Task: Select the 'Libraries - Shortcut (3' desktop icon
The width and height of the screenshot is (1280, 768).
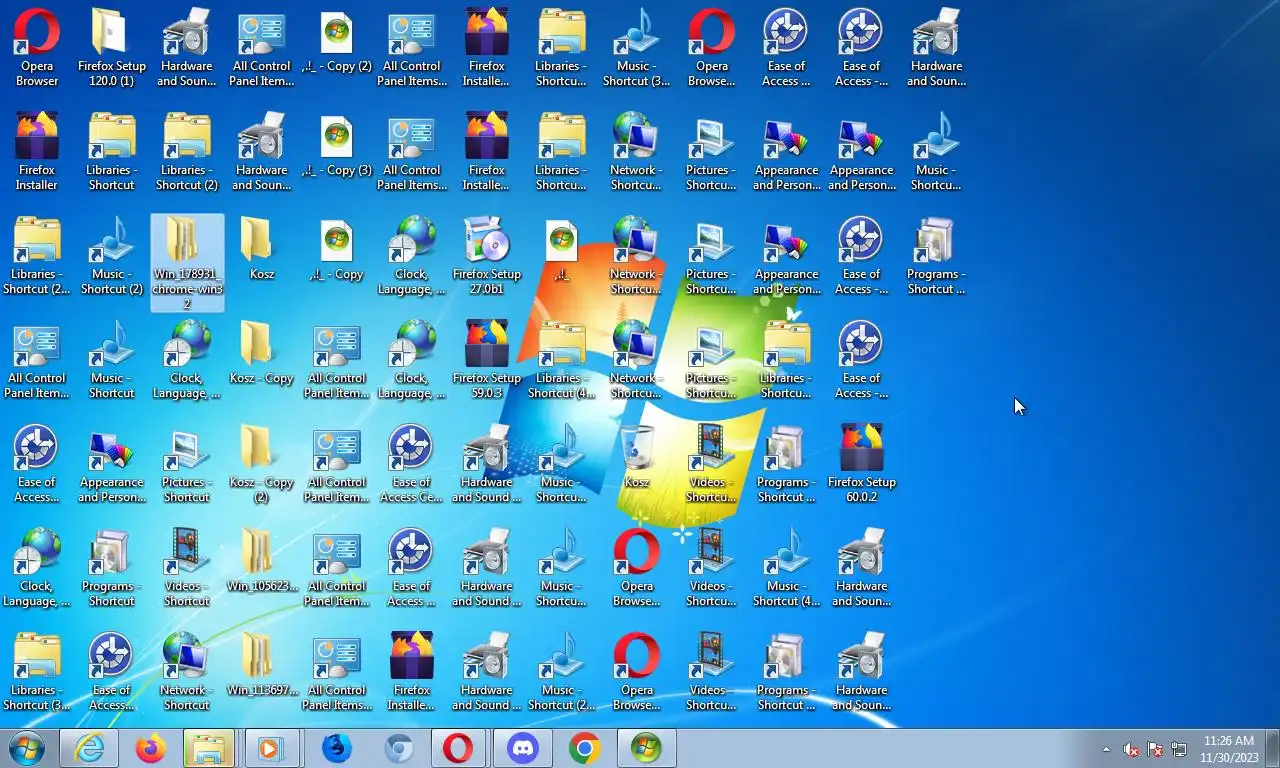Action: pyautogui.click(x=37, y=672)
